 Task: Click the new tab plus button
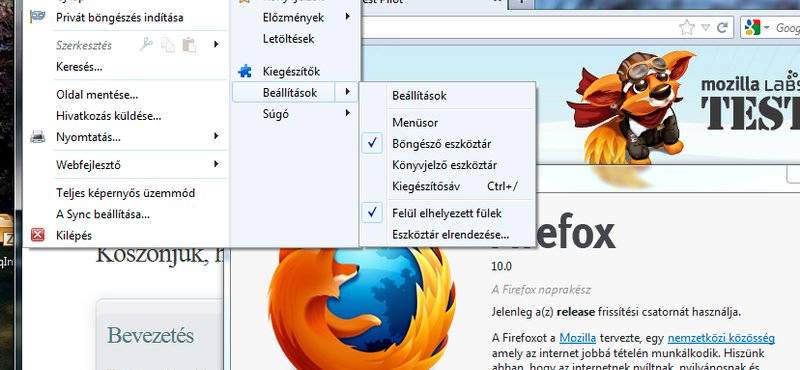pyautogui.click(x=521, y=3)
